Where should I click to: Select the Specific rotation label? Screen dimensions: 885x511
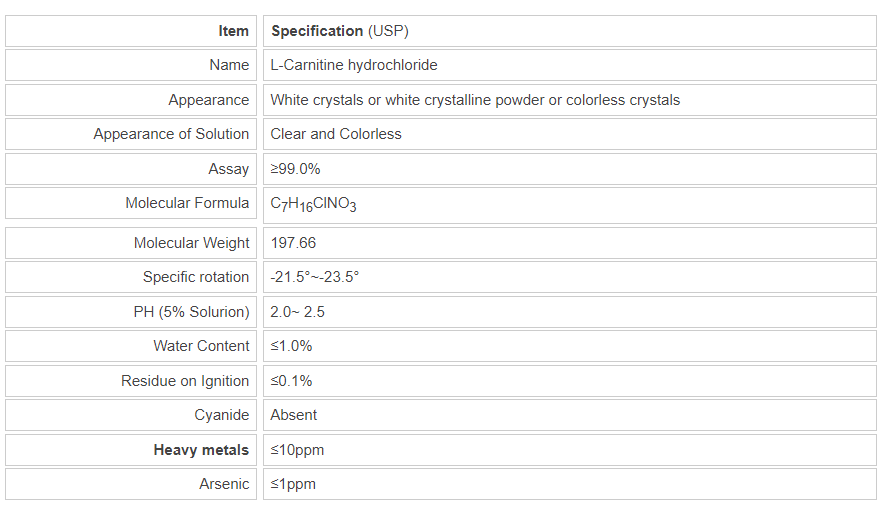click(x=196, y=277)
